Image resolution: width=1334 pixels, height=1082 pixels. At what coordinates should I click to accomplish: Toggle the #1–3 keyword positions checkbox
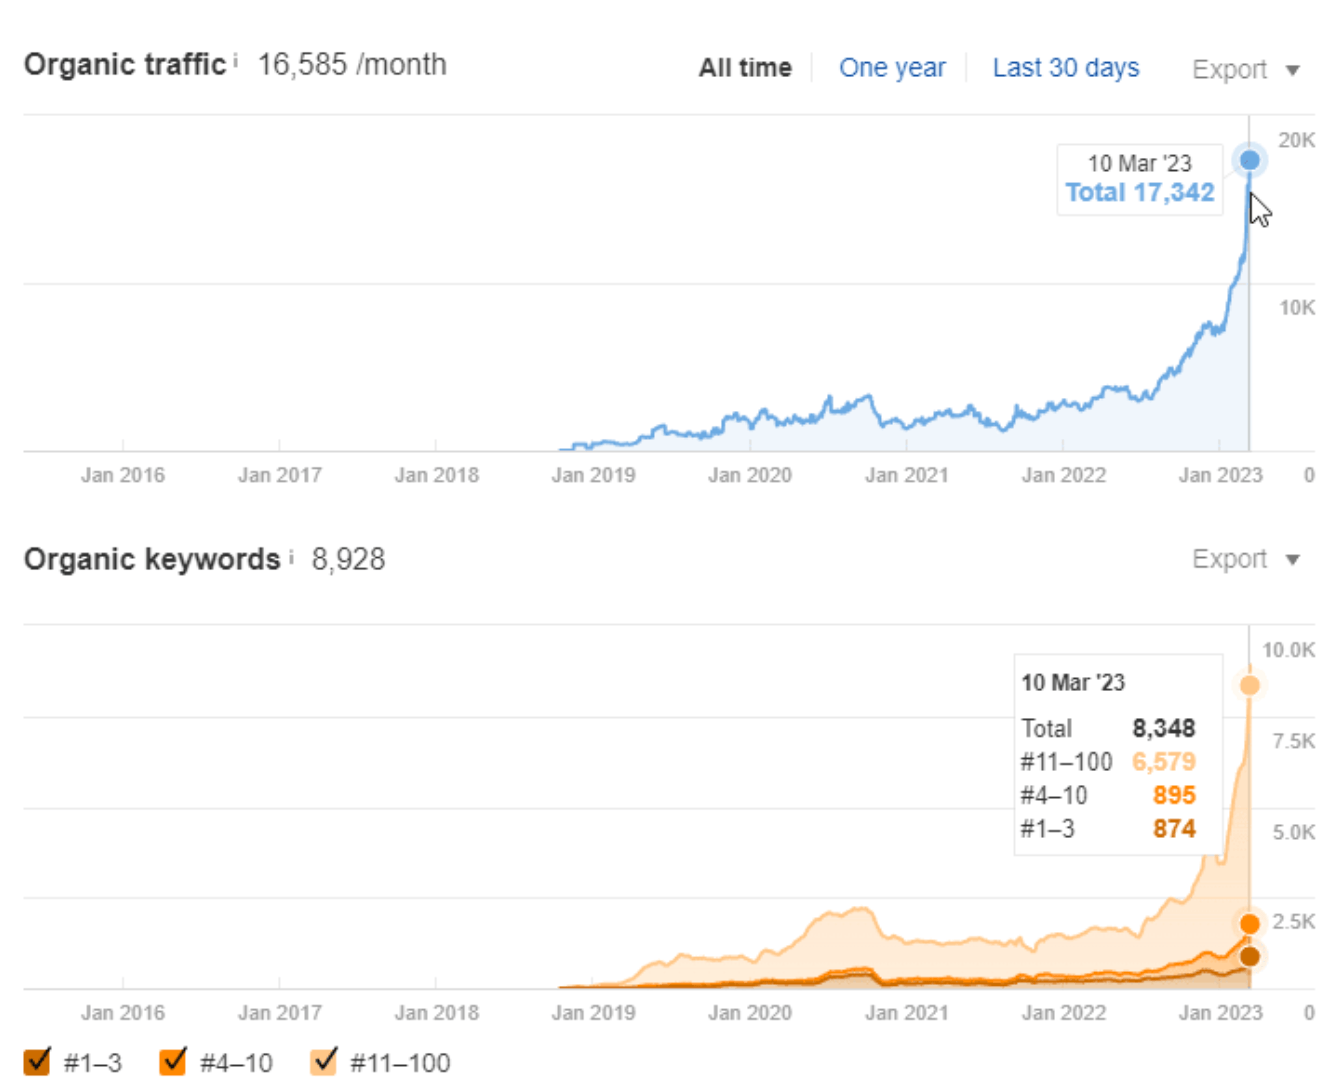38,1061
